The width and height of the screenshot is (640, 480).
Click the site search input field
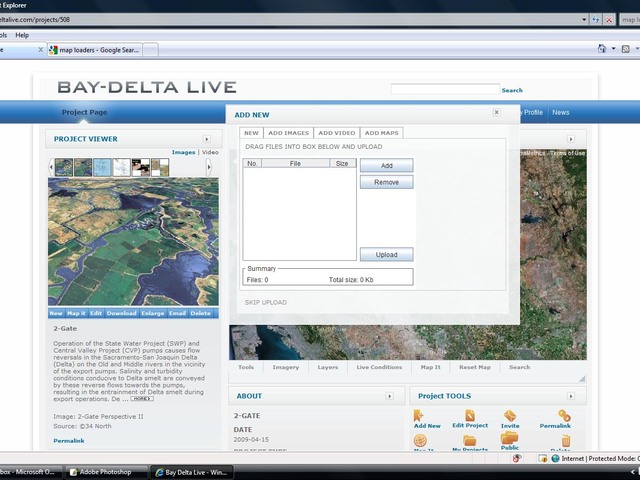445,89
